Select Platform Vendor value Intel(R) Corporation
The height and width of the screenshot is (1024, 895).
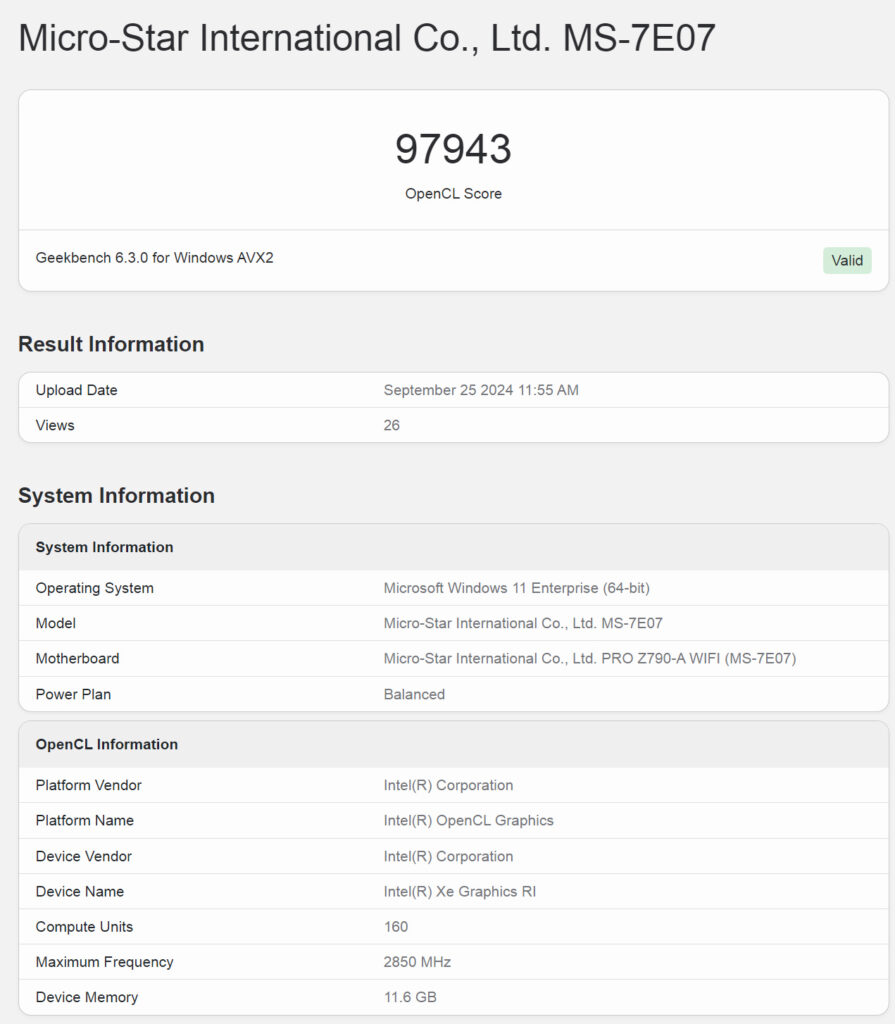[x=448, y=786]
